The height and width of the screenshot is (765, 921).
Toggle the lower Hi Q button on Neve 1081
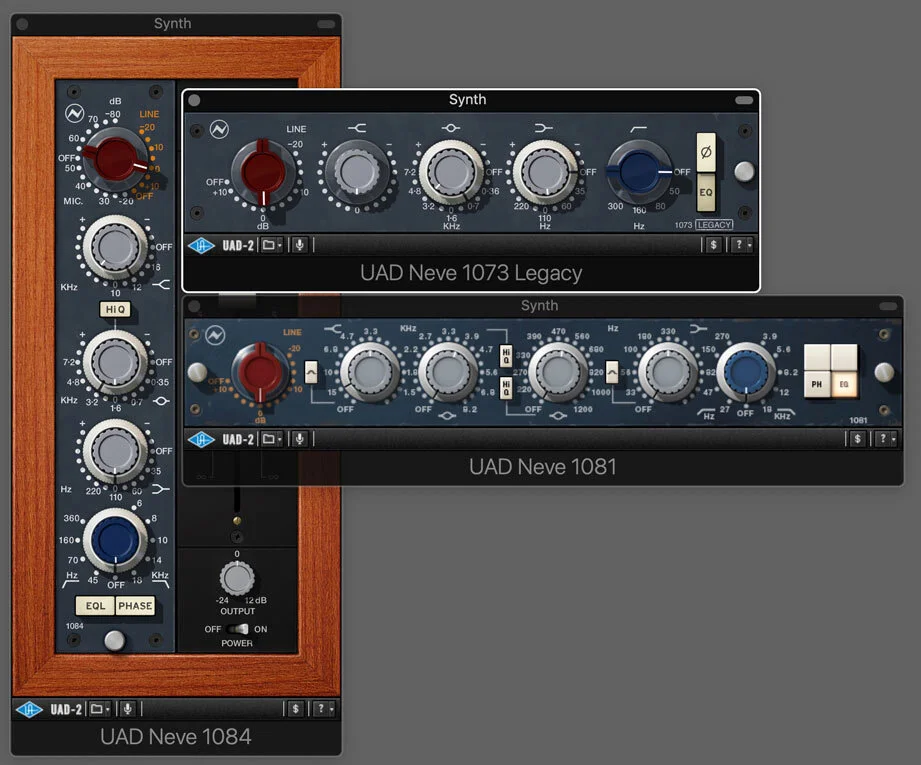point(506,388)
